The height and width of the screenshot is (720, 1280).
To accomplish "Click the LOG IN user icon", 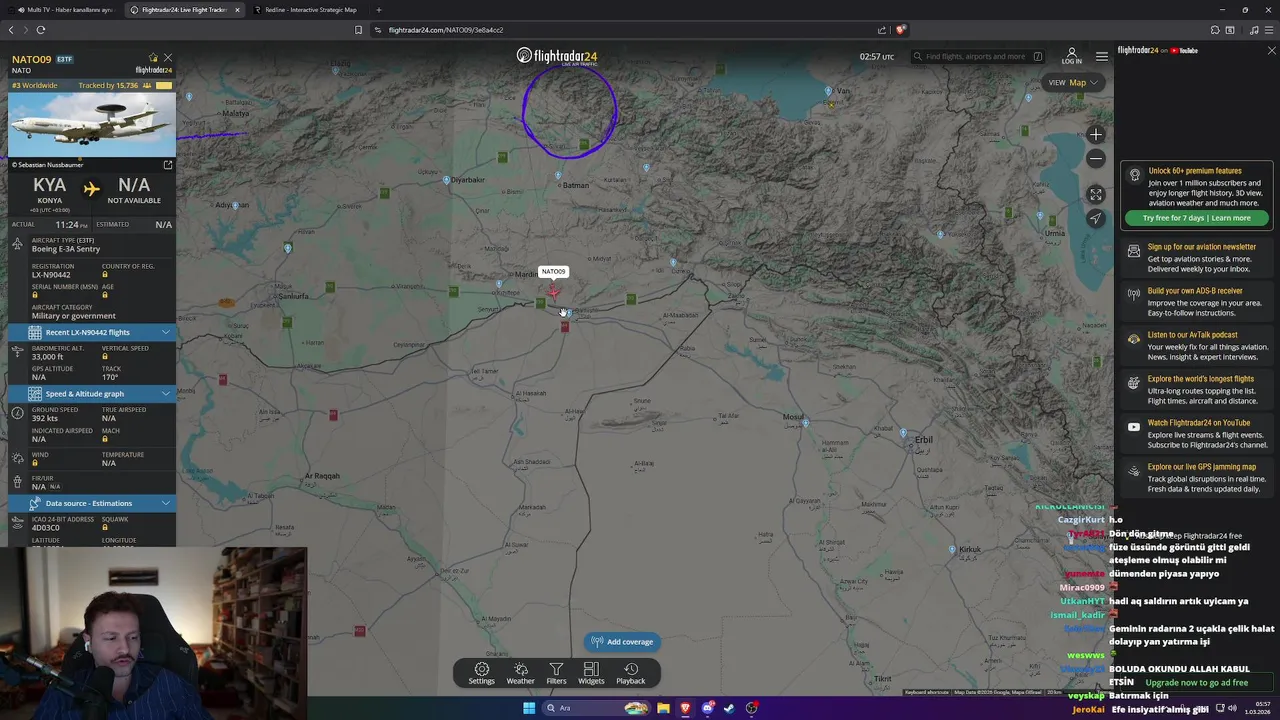I will (x=1071, y=56).
